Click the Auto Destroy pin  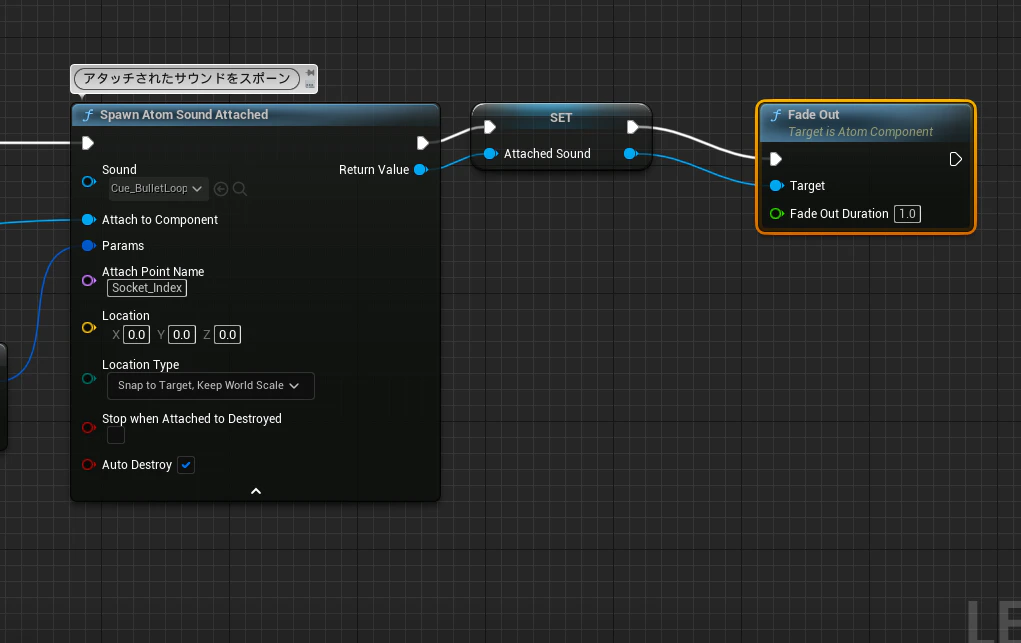pos(89,464)
